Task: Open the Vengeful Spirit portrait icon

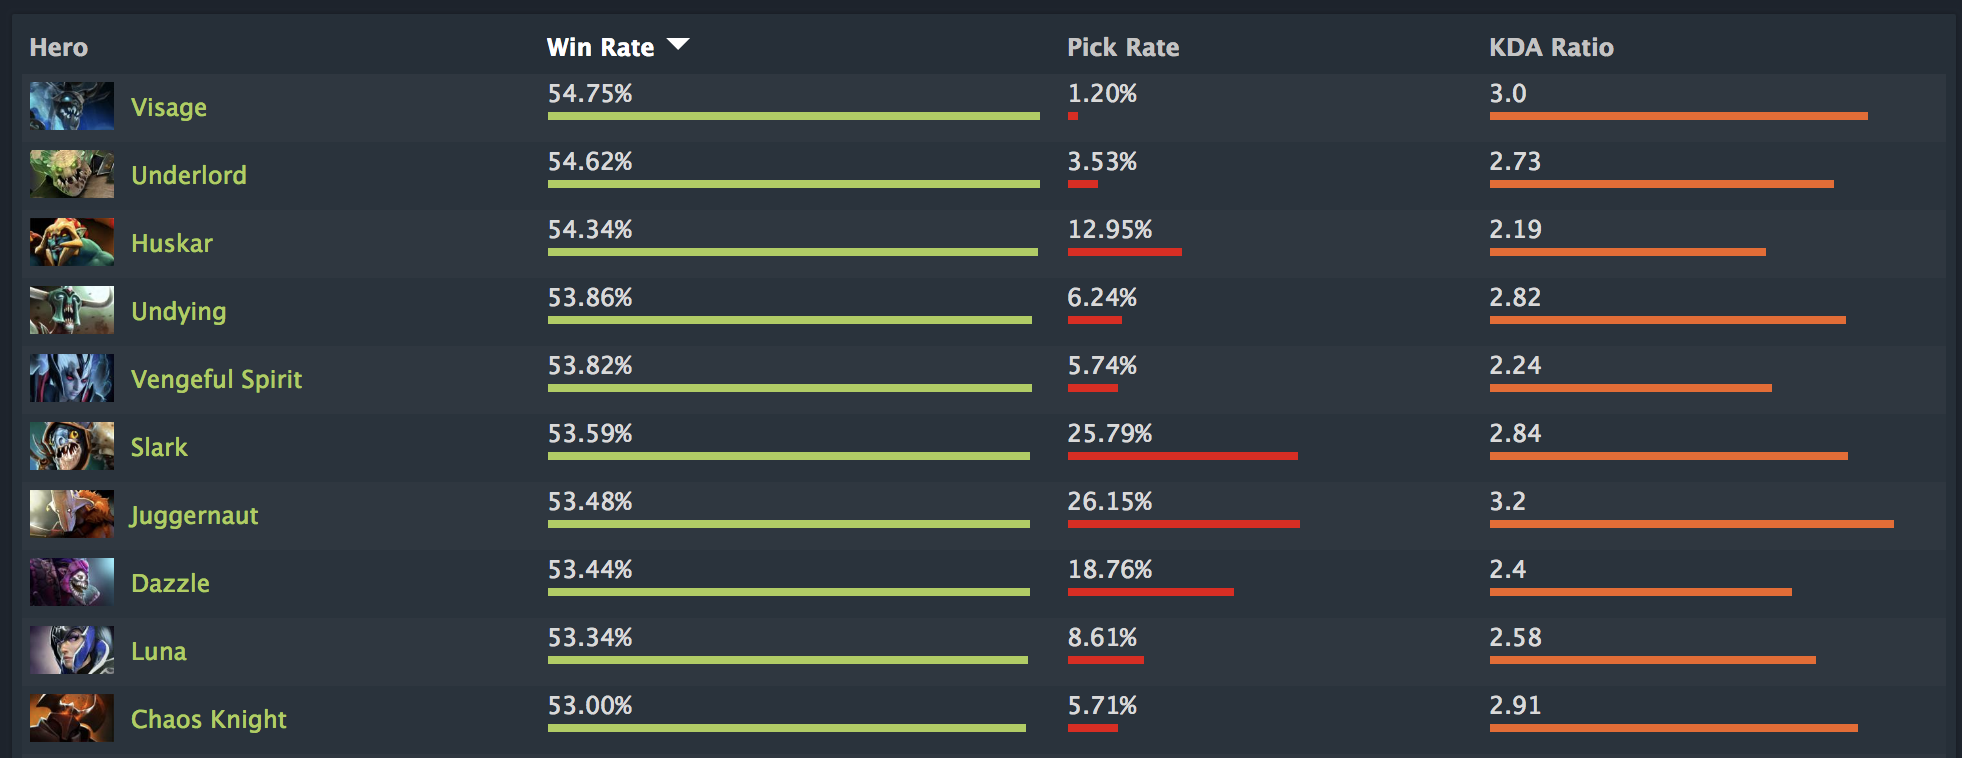Action: [72, 378]
